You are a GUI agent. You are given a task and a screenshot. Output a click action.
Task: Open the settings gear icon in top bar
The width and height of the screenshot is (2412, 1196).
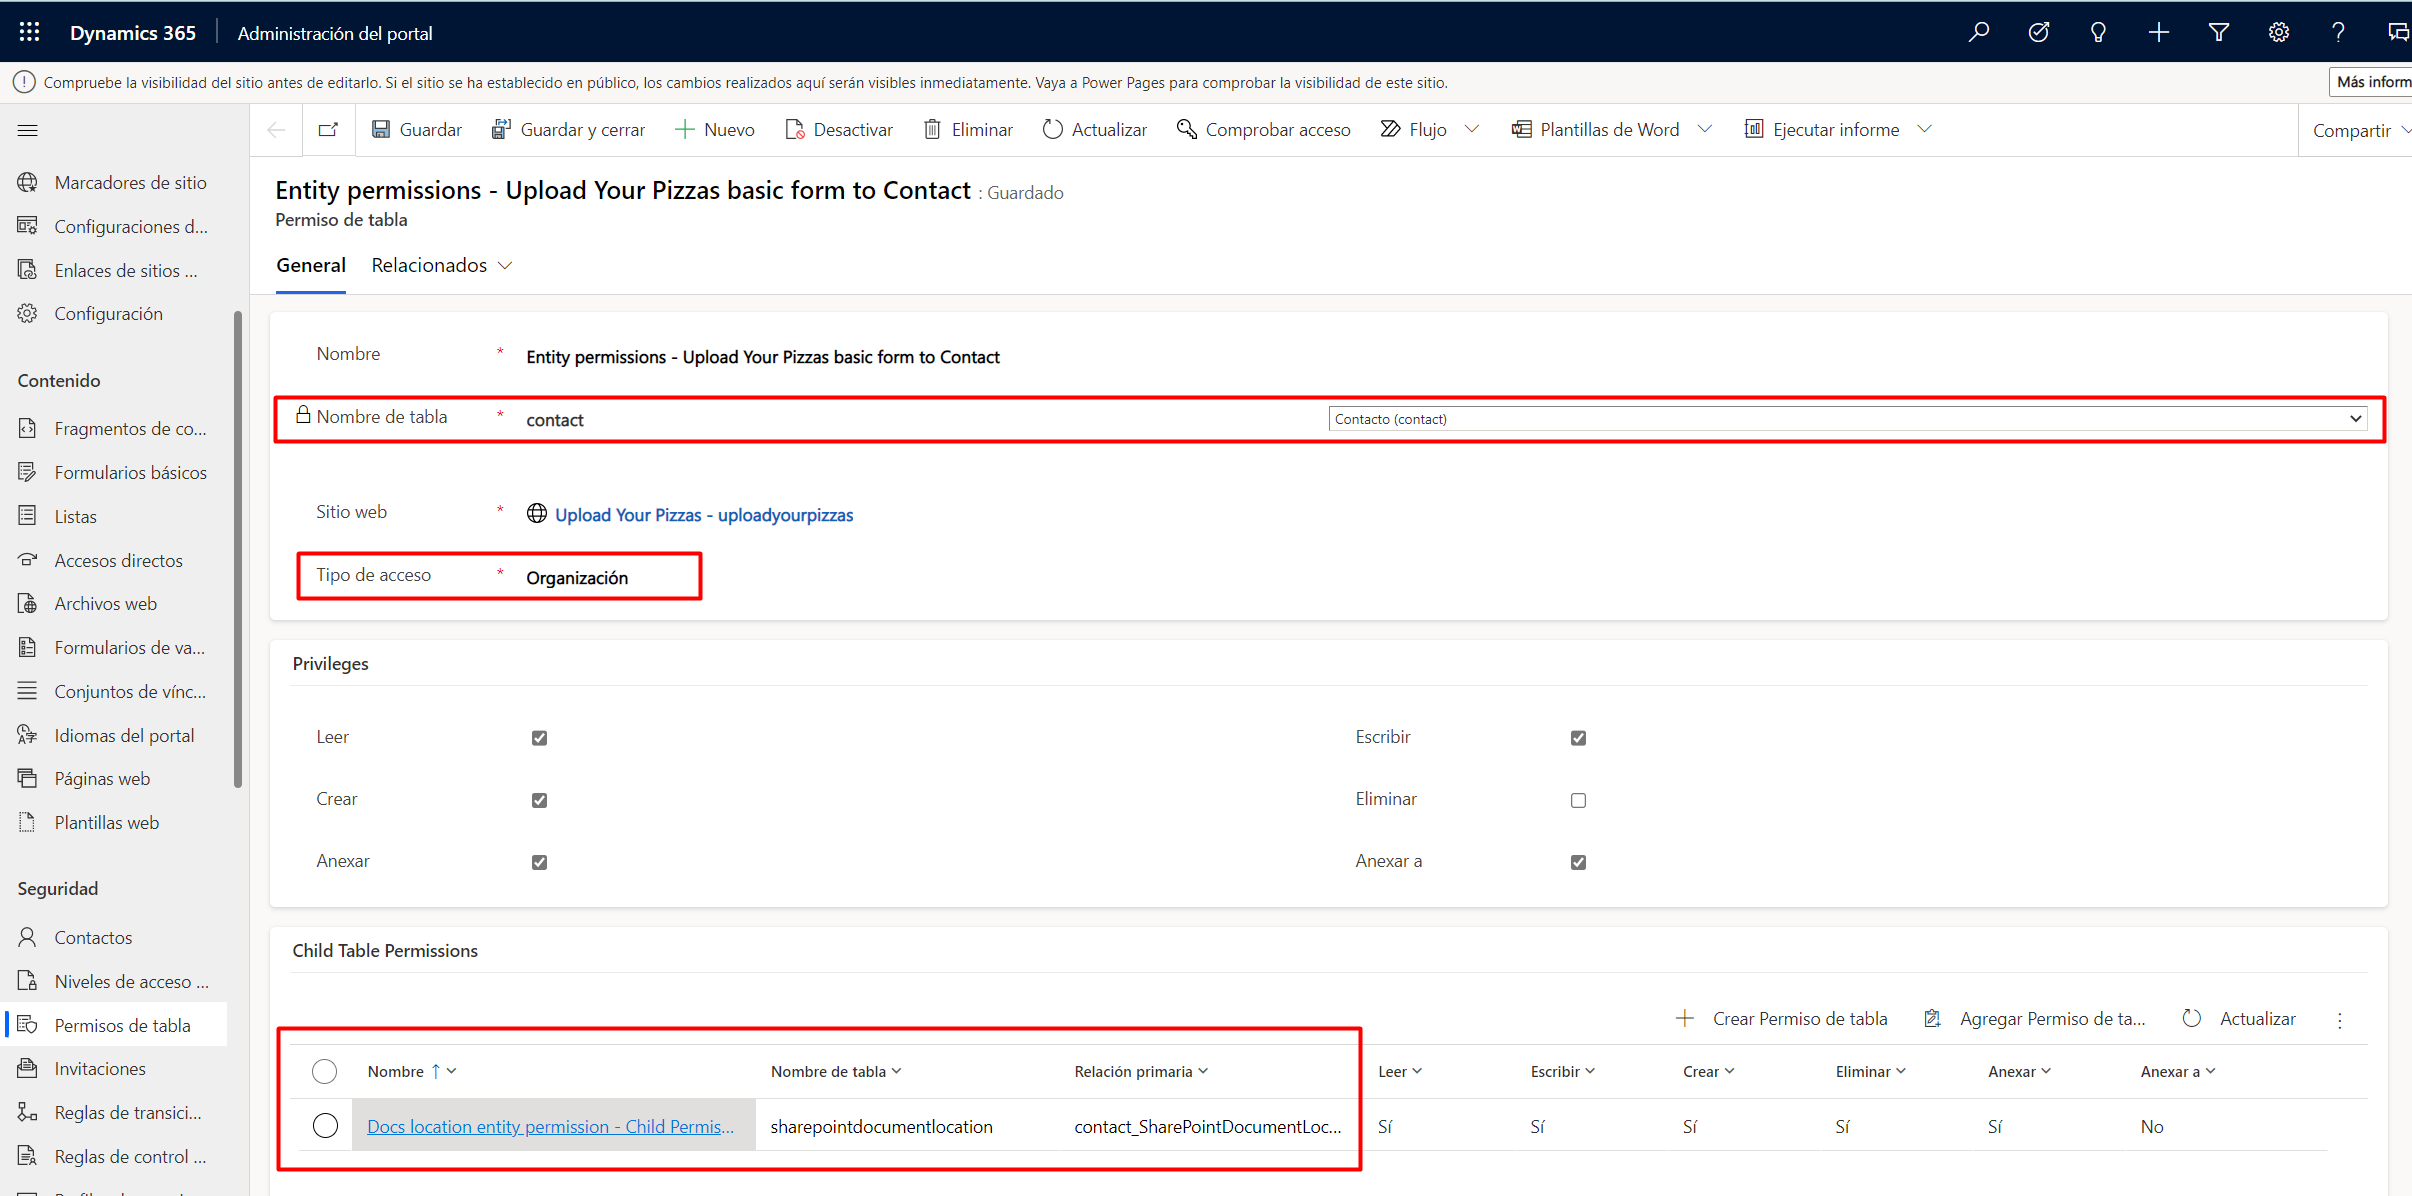coord(2278,32)
